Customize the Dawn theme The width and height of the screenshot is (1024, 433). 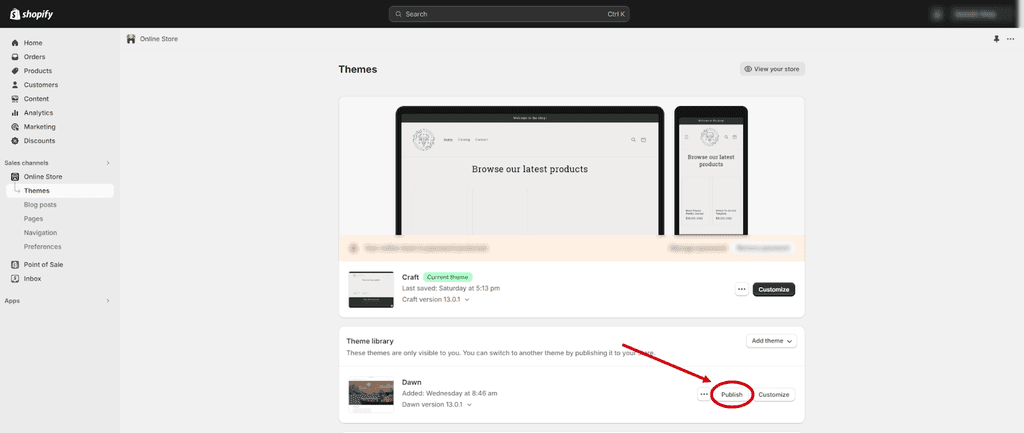point(774,394)
